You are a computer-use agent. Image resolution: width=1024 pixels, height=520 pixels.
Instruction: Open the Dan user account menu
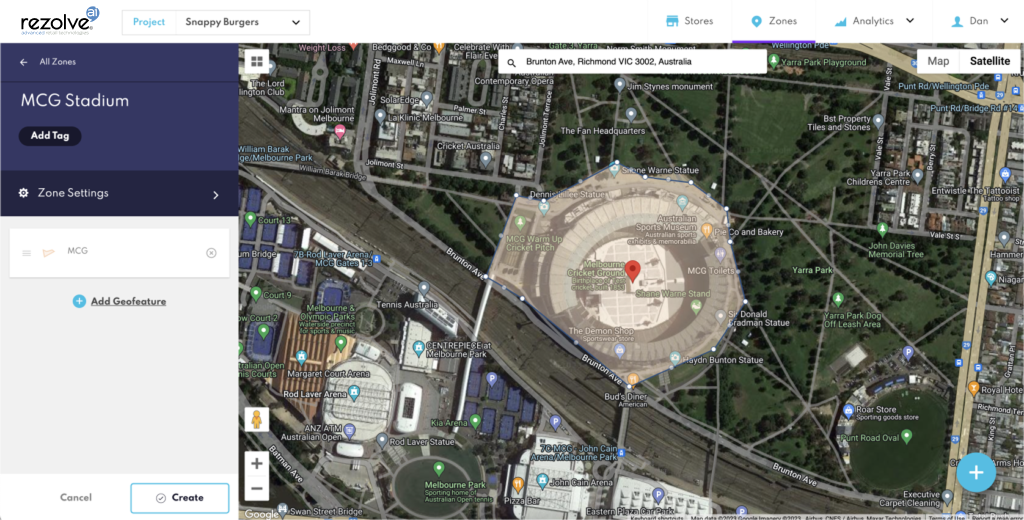click(x=980, y=21)
